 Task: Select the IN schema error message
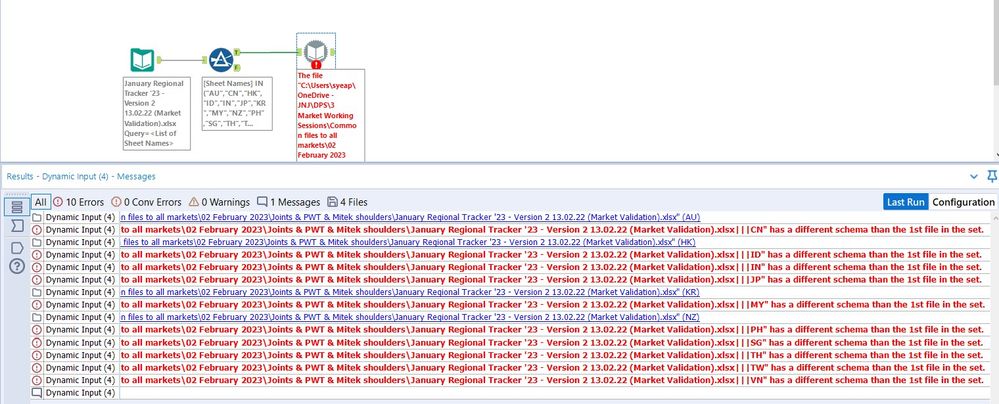pyautogui.click(x=552, y=267)
